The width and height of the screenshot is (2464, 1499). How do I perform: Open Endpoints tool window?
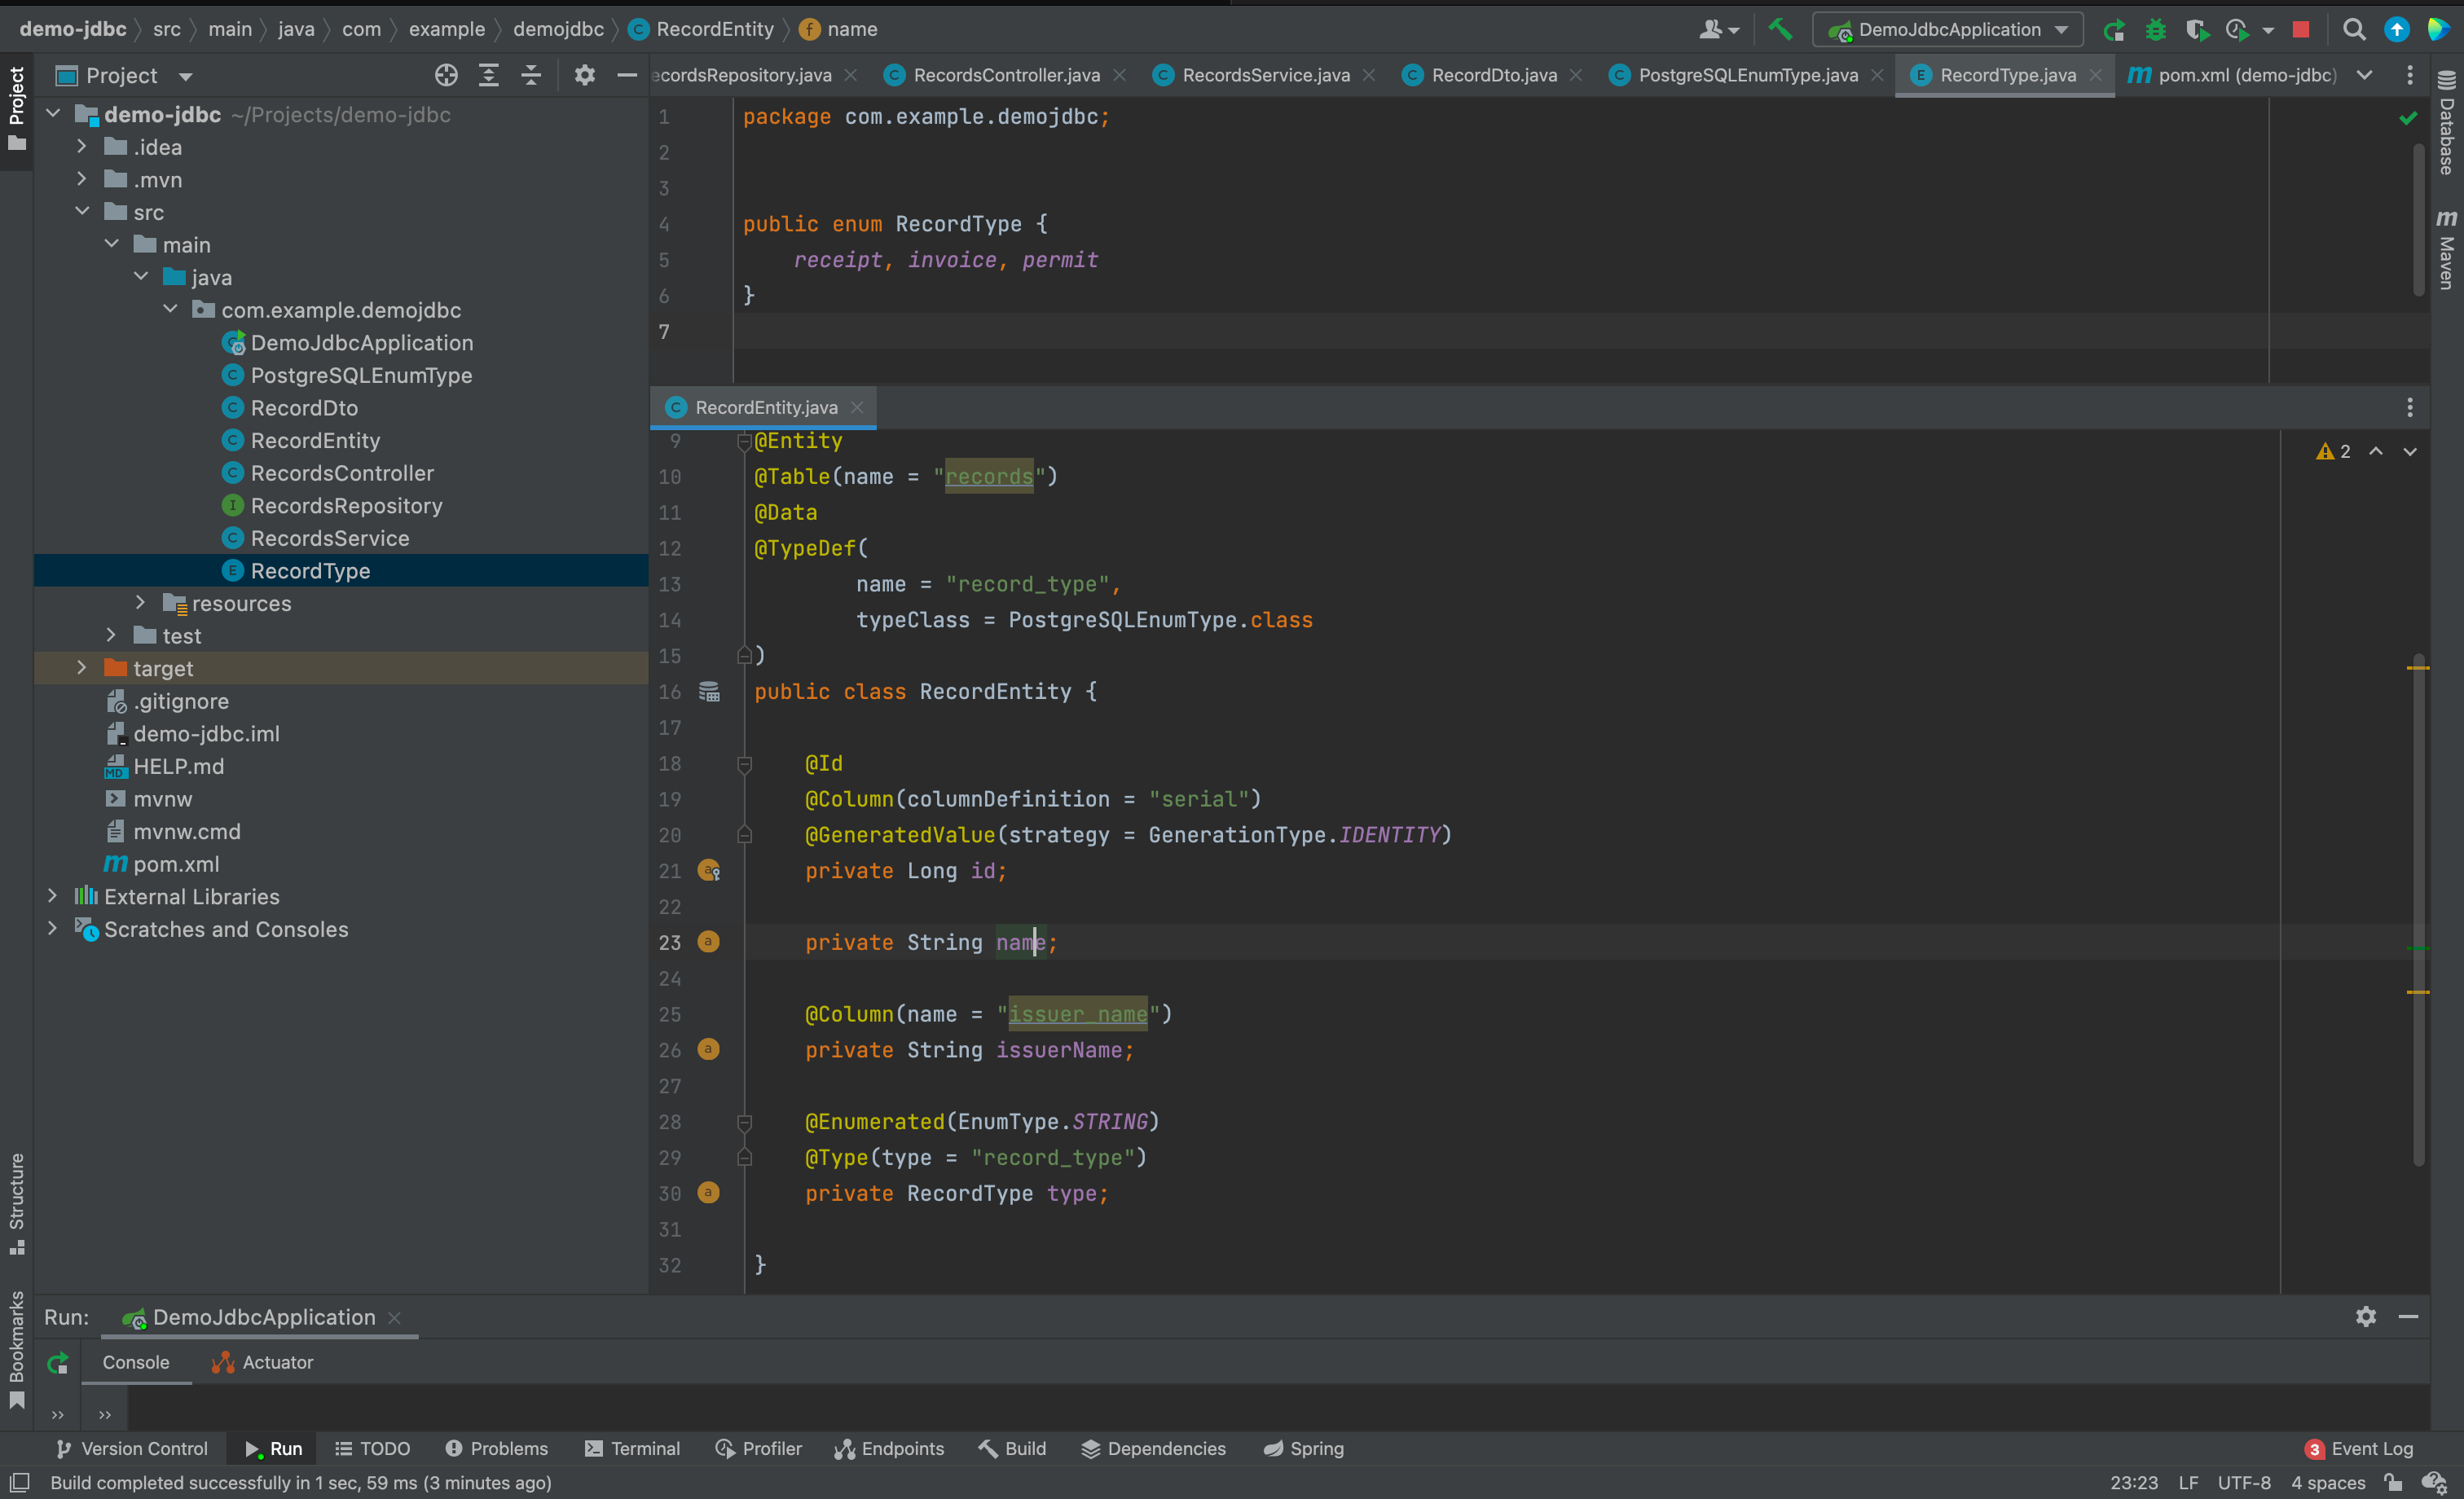point(889,1448)
